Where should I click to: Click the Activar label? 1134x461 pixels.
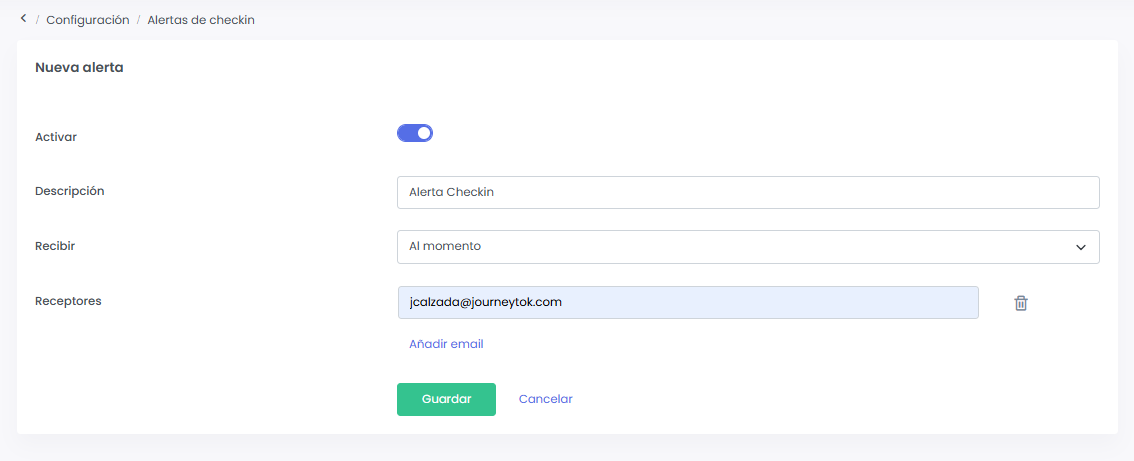point(56,137)
